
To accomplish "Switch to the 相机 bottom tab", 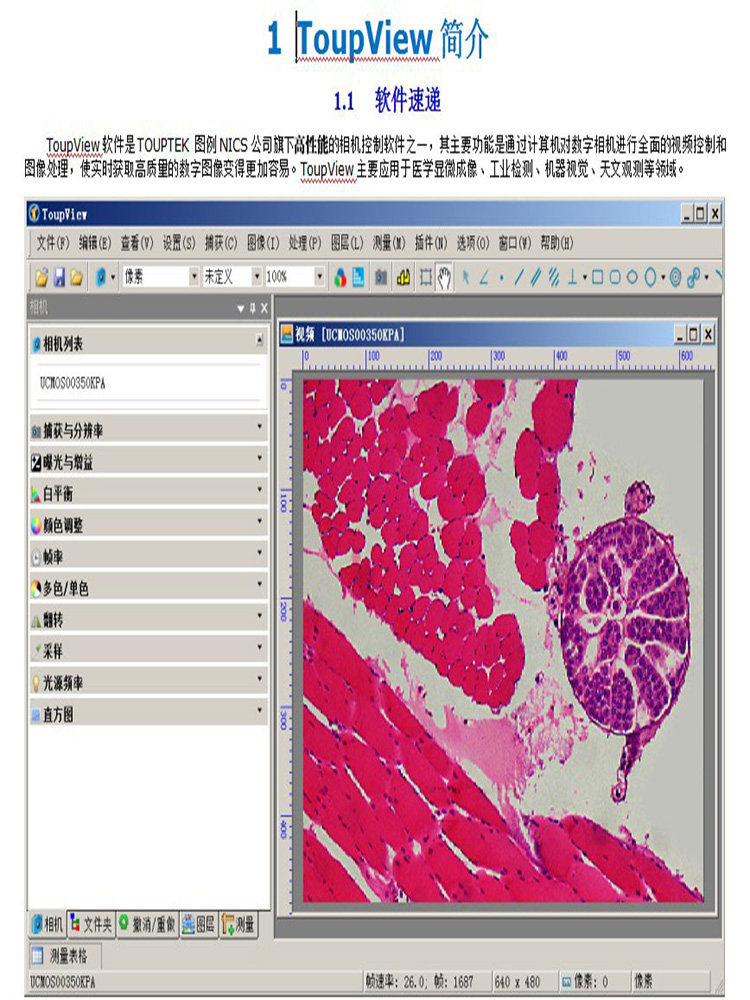I will click(48, 923).
